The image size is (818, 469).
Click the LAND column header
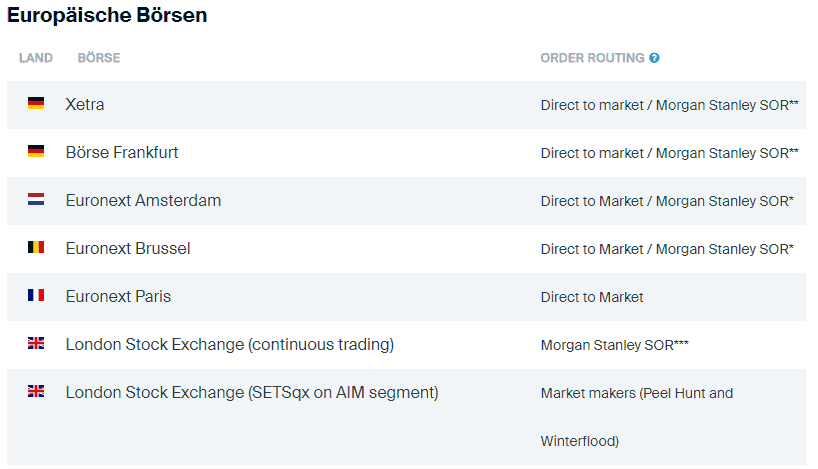tap(35, 58)
